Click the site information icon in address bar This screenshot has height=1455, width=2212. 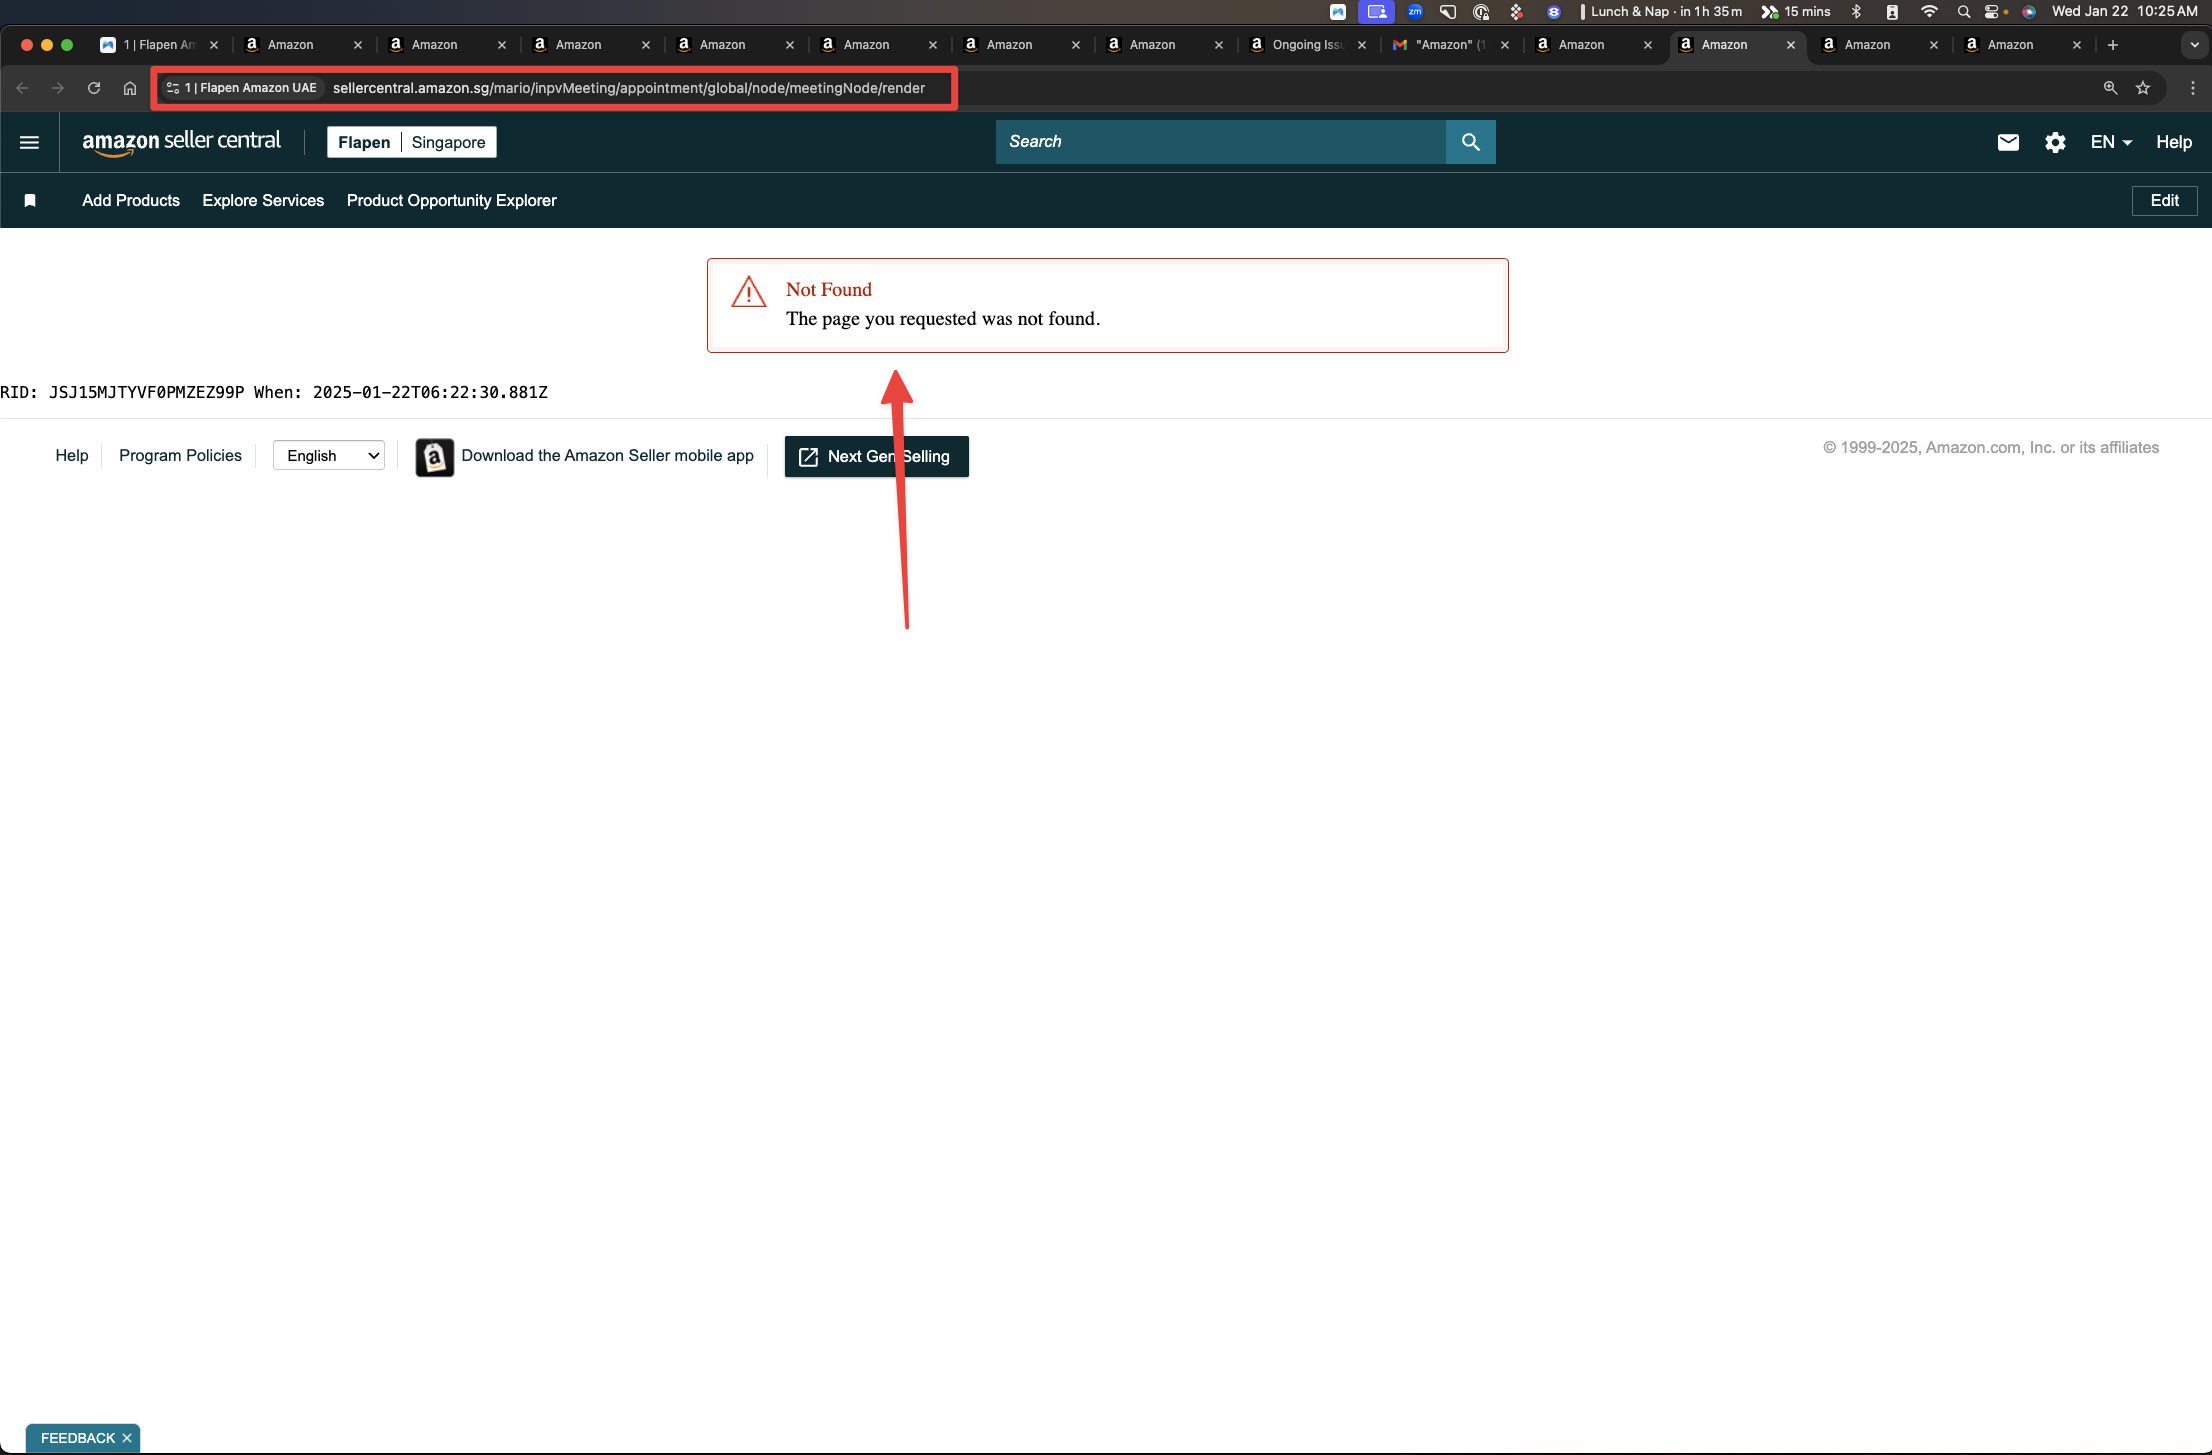point(173,88)
